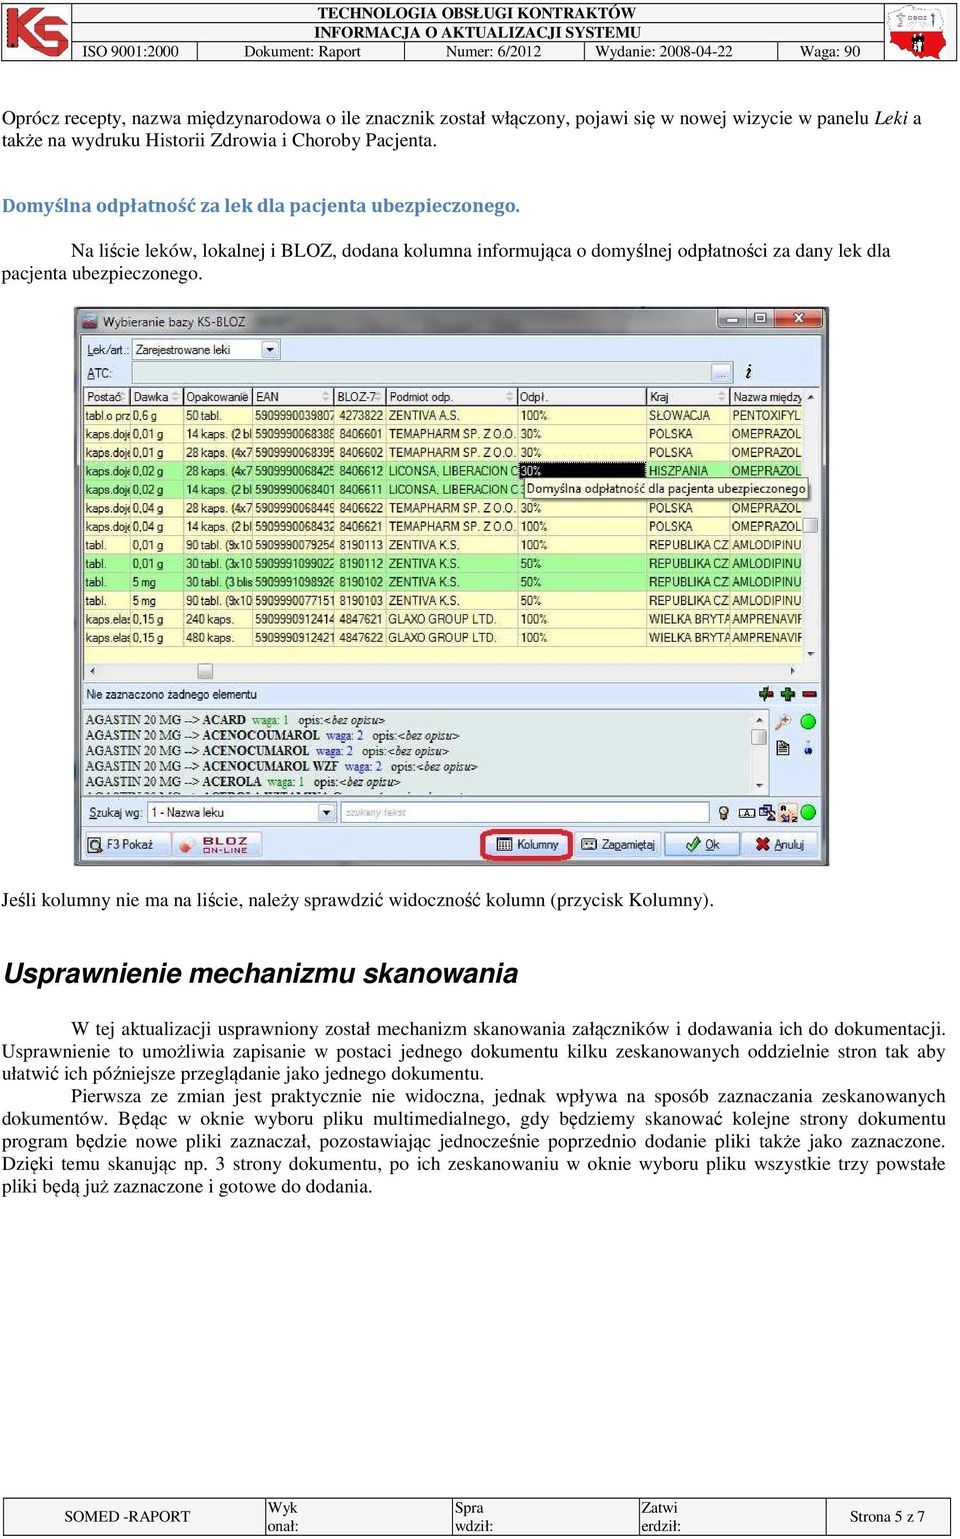Sort by the EAN column header
This screenshot has height=1539, width=960.
point(293,397)
